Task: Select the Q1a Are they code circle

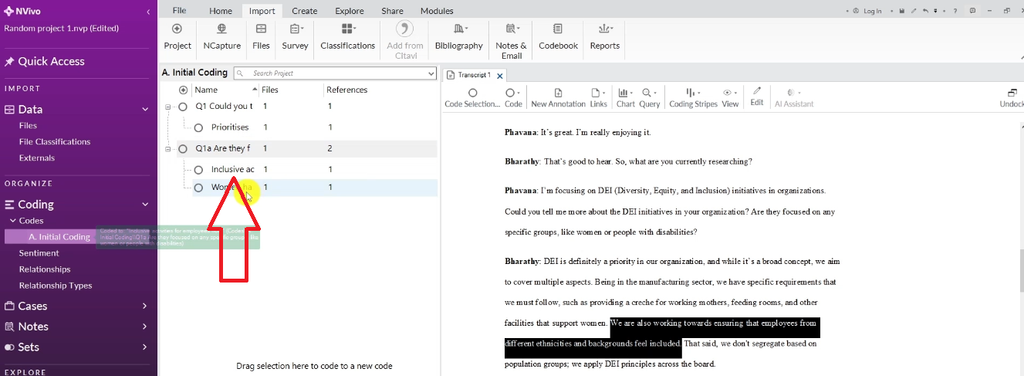Action: (183, 149)
